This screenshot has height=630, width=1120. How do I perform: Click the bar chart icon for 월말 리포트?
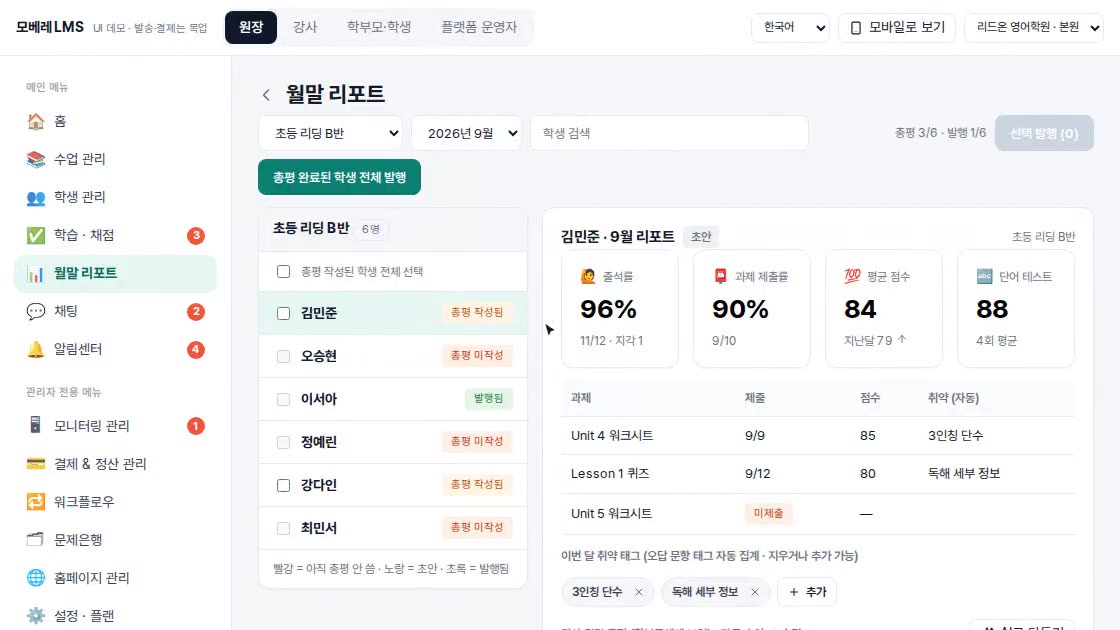(x=35, y=274)
